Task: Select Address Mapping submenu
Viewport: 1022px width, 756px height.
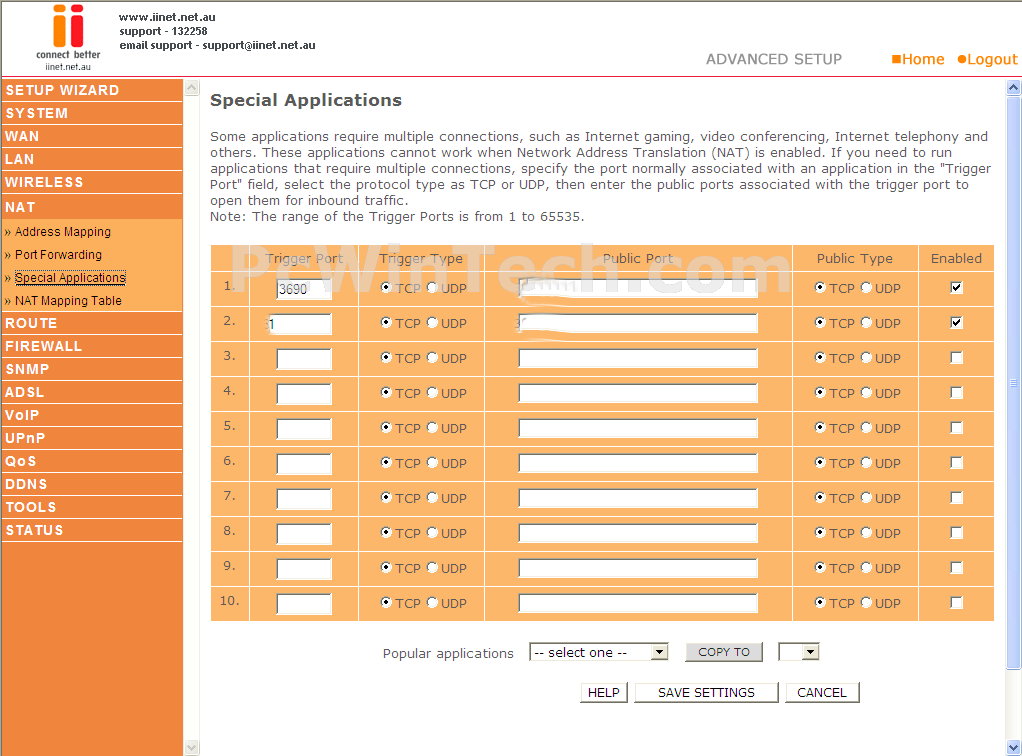Action: click(63, 232)
